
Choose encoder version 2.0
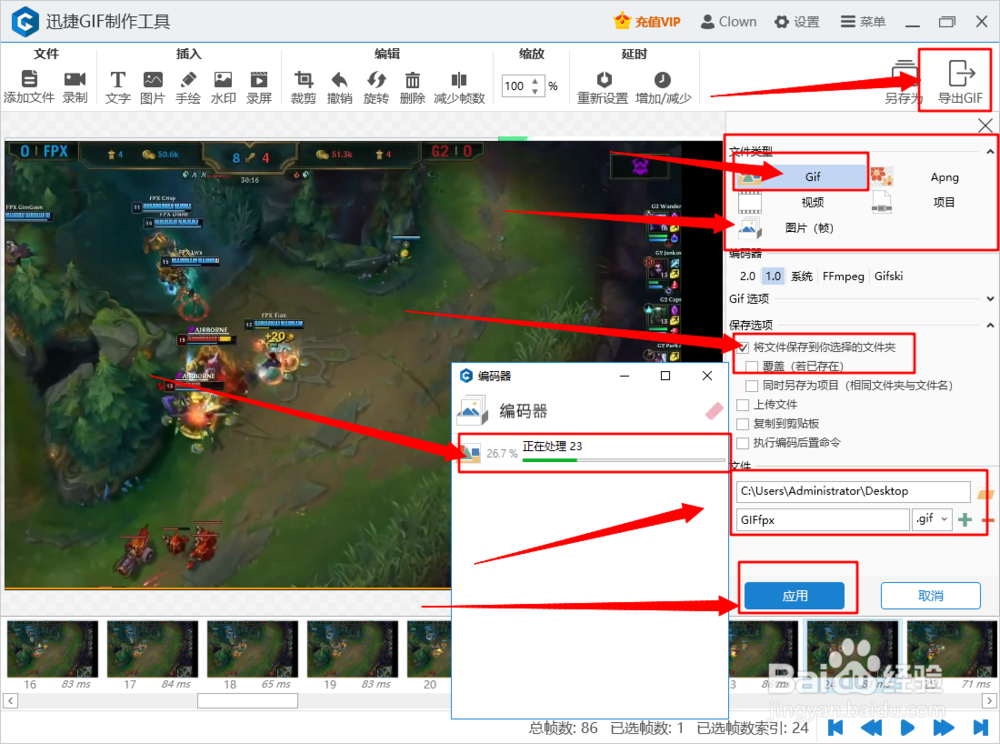pyautogui.click(x=747, y=276)
